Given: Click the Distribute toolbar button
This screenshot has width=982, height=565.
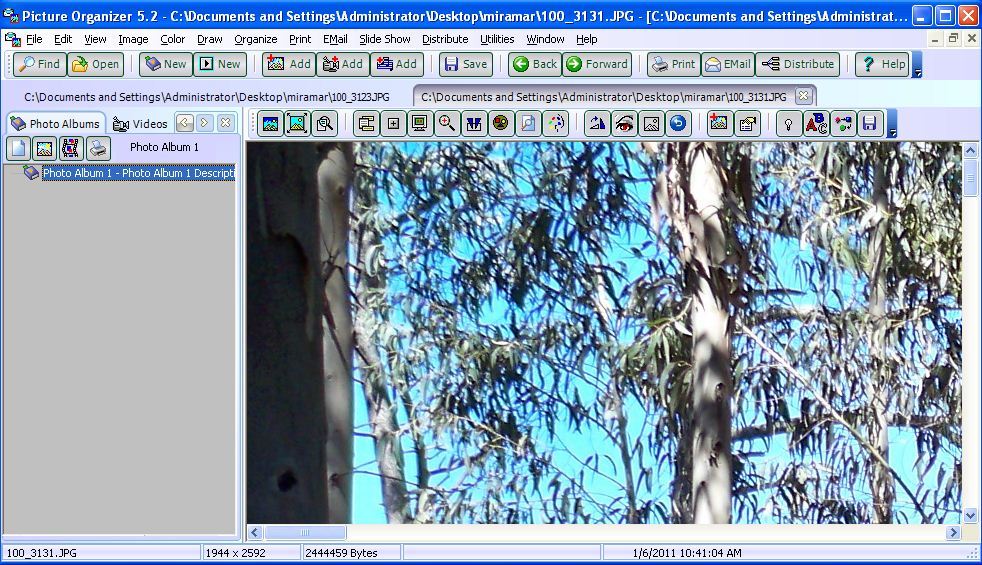Looking at the screenshot, I should tap(797, 64).
